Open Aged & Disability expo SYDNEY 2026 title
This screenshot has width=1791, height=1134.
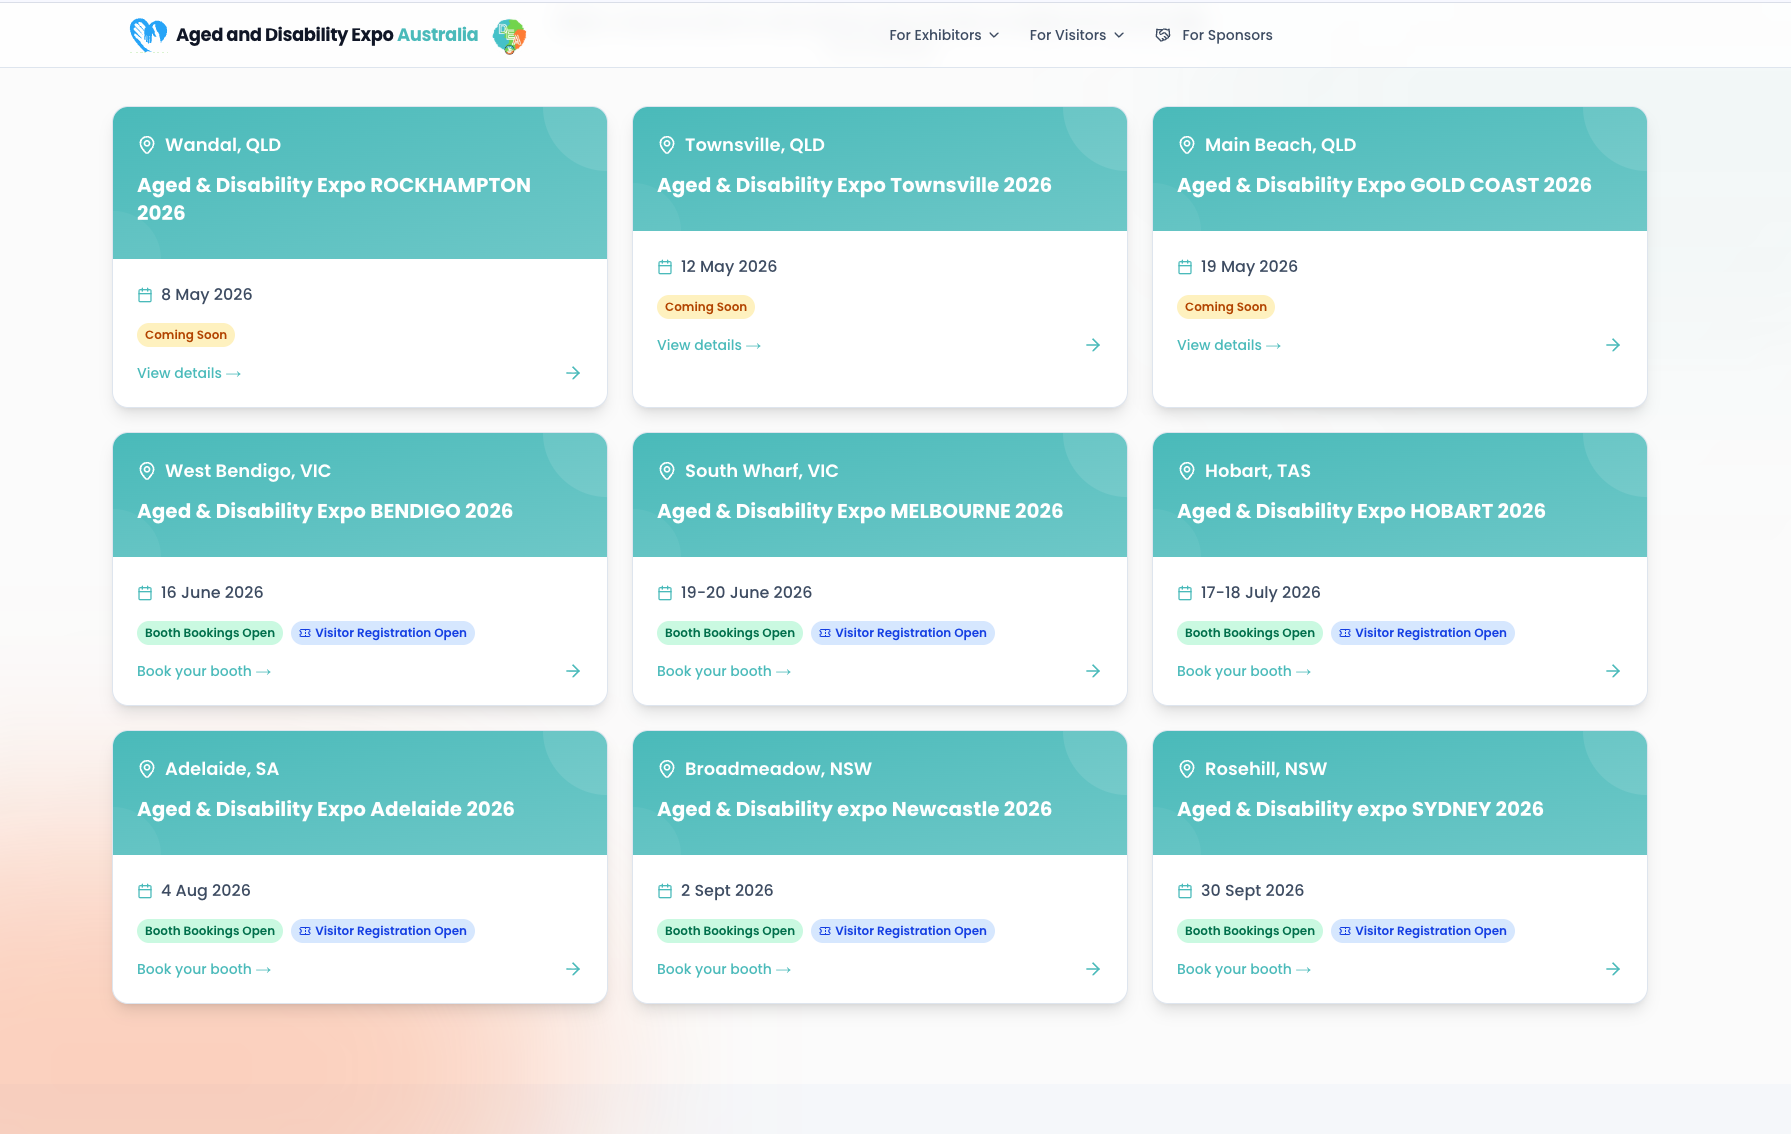1360,809
